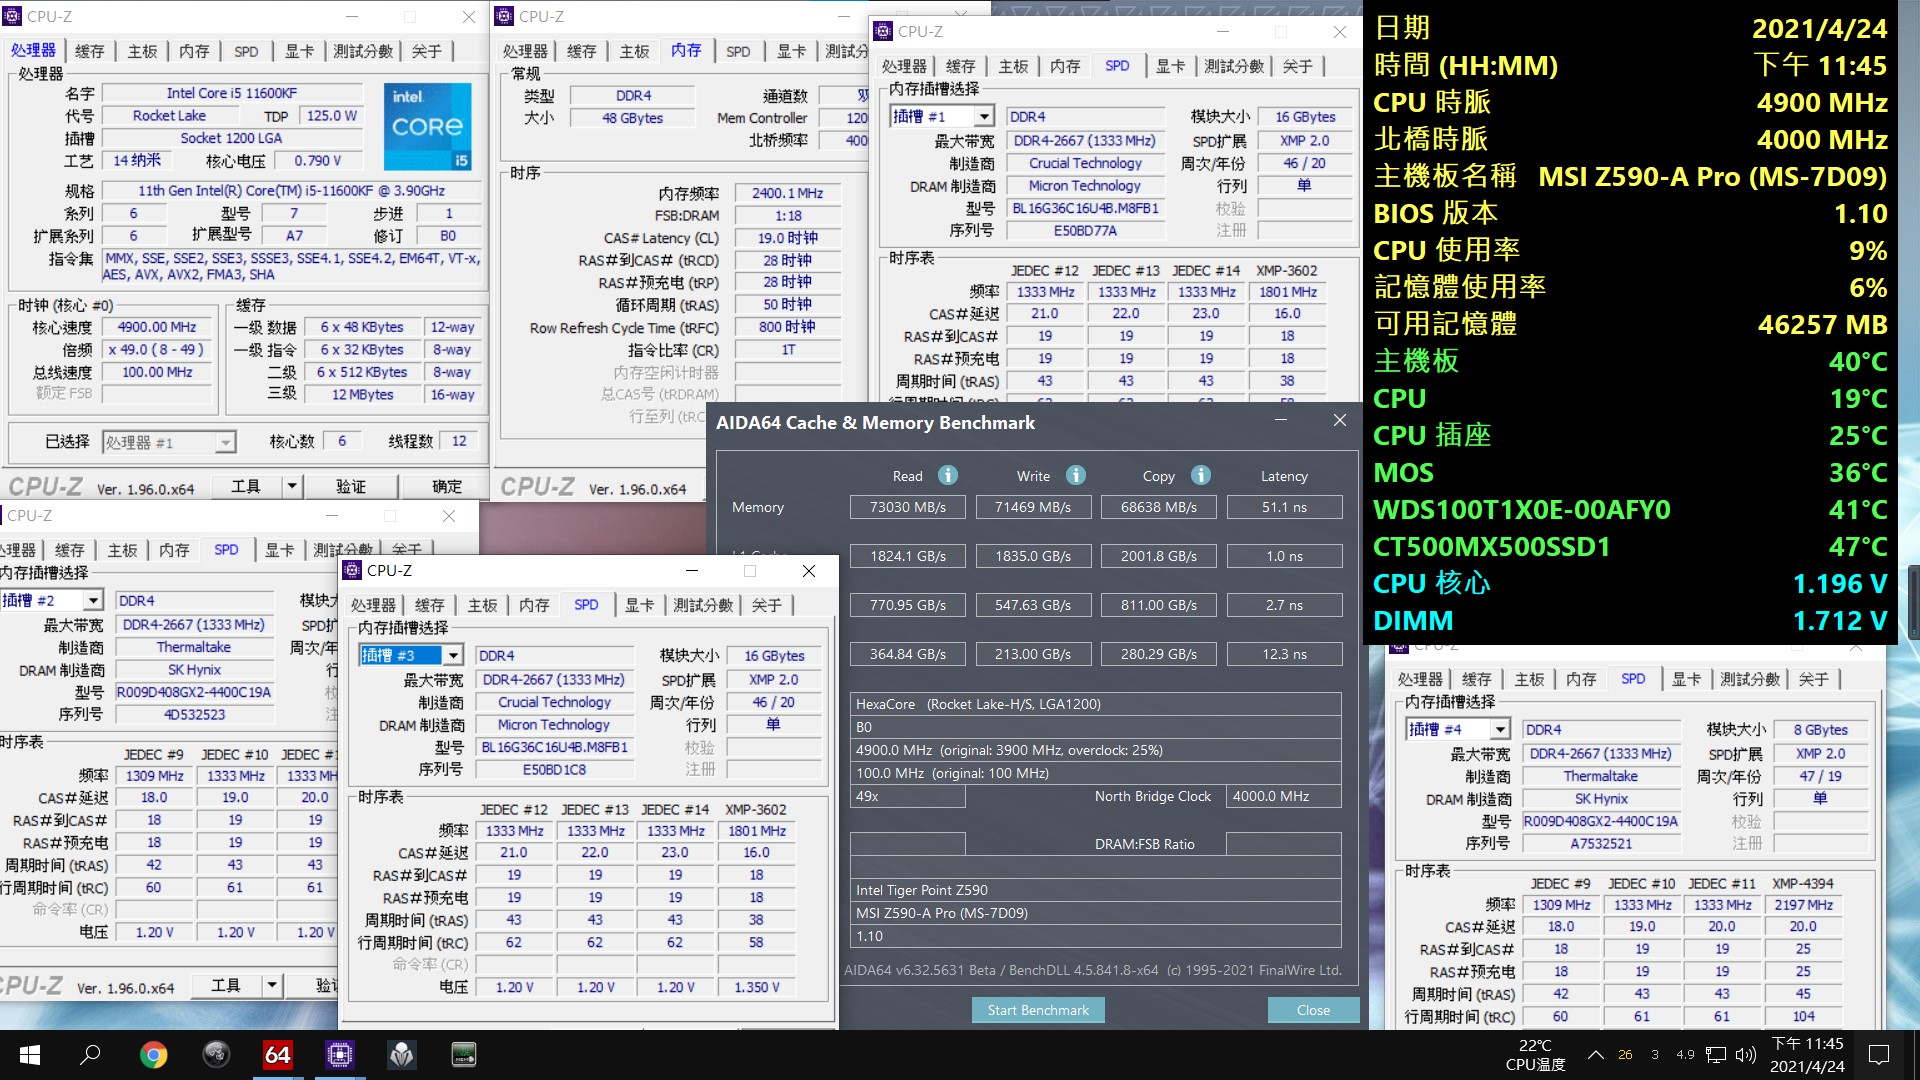Open the slot #1 memory slot dropdown
This screenshot has height=1080, width=1920.
(x=984, y=117)
